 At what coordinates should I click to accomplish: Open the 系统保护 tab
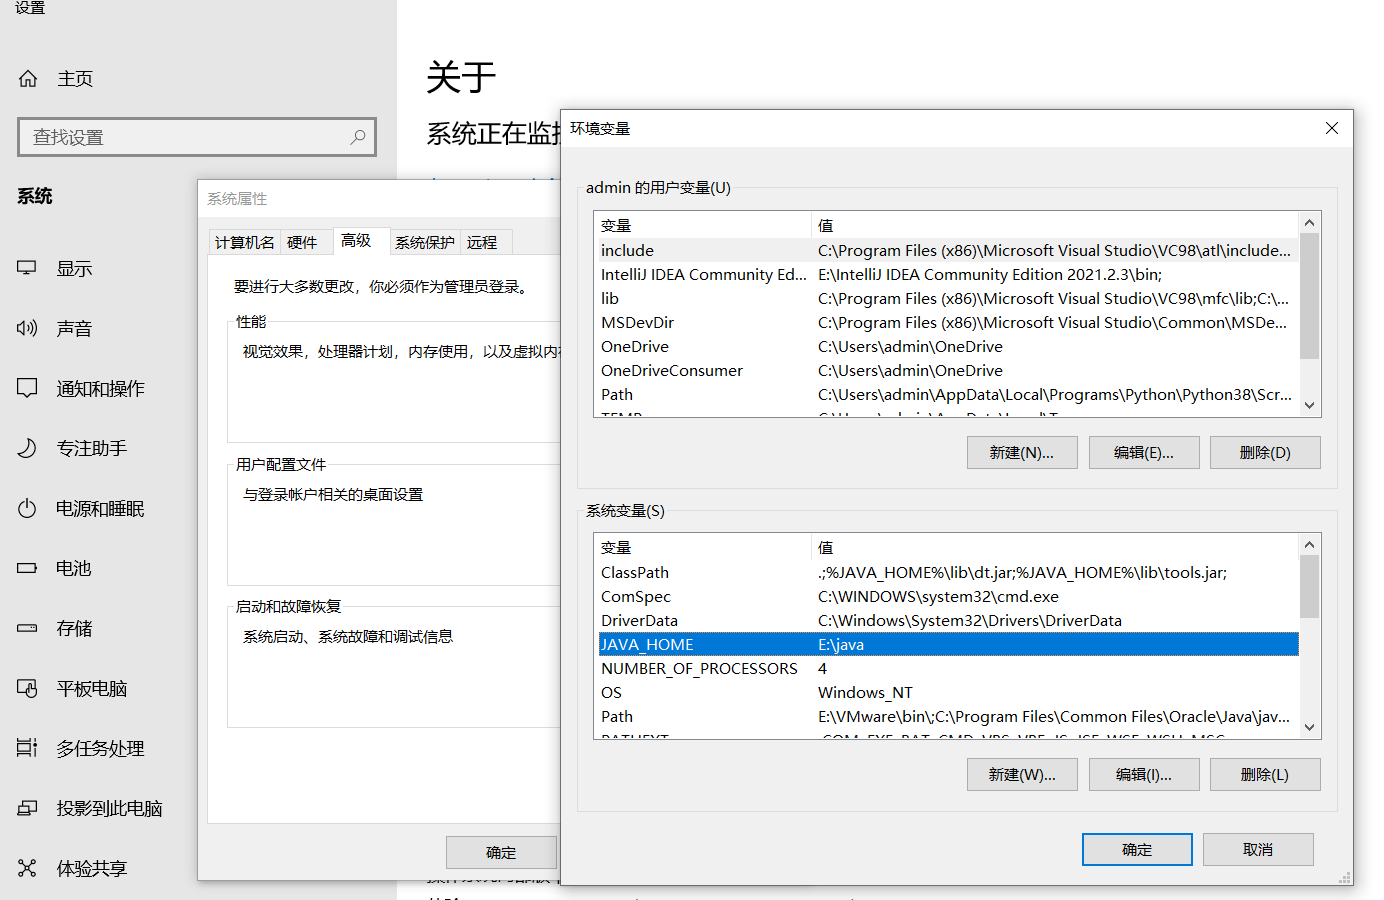tap(424, 242)
